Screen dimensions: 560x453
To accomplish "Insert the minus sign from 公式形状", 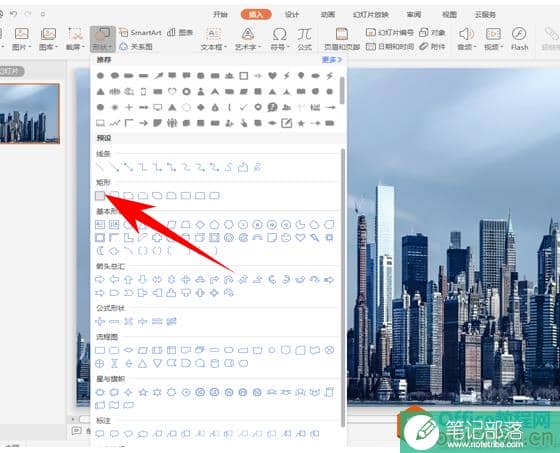I will pos(114,321).
